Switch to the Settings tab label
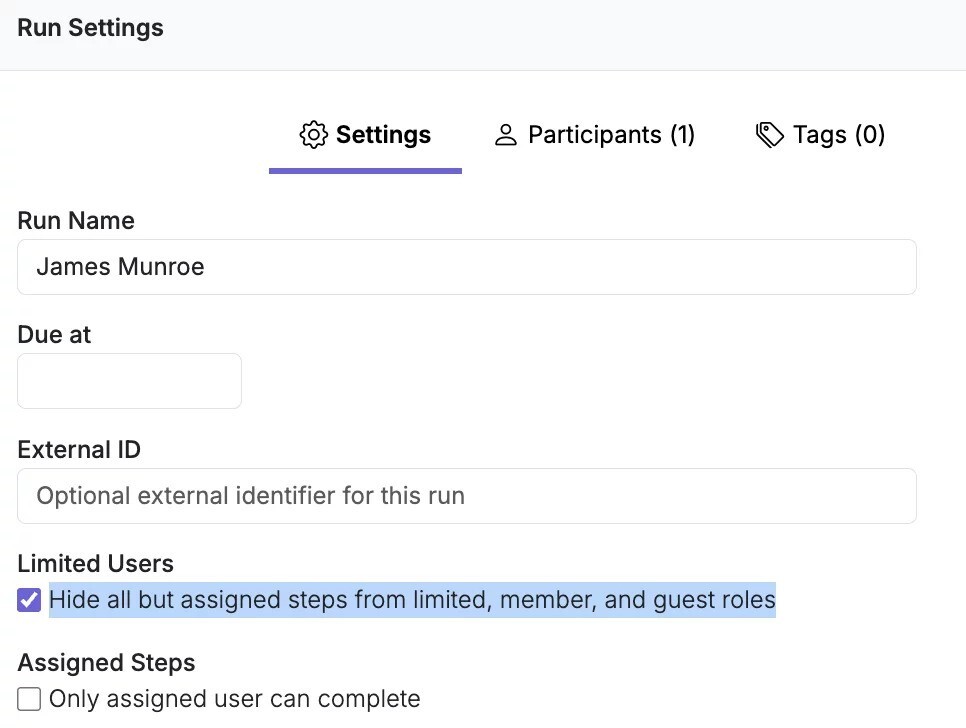966x728 pixels. 383,135
